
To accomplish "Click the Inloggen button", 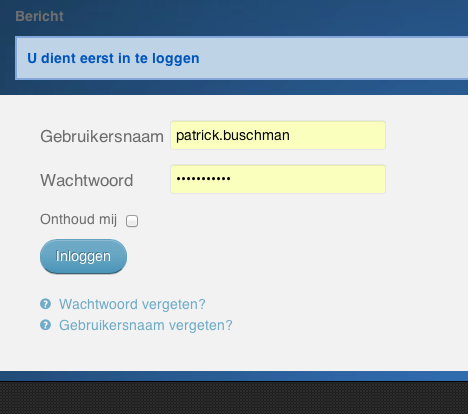I will (83, 256).
